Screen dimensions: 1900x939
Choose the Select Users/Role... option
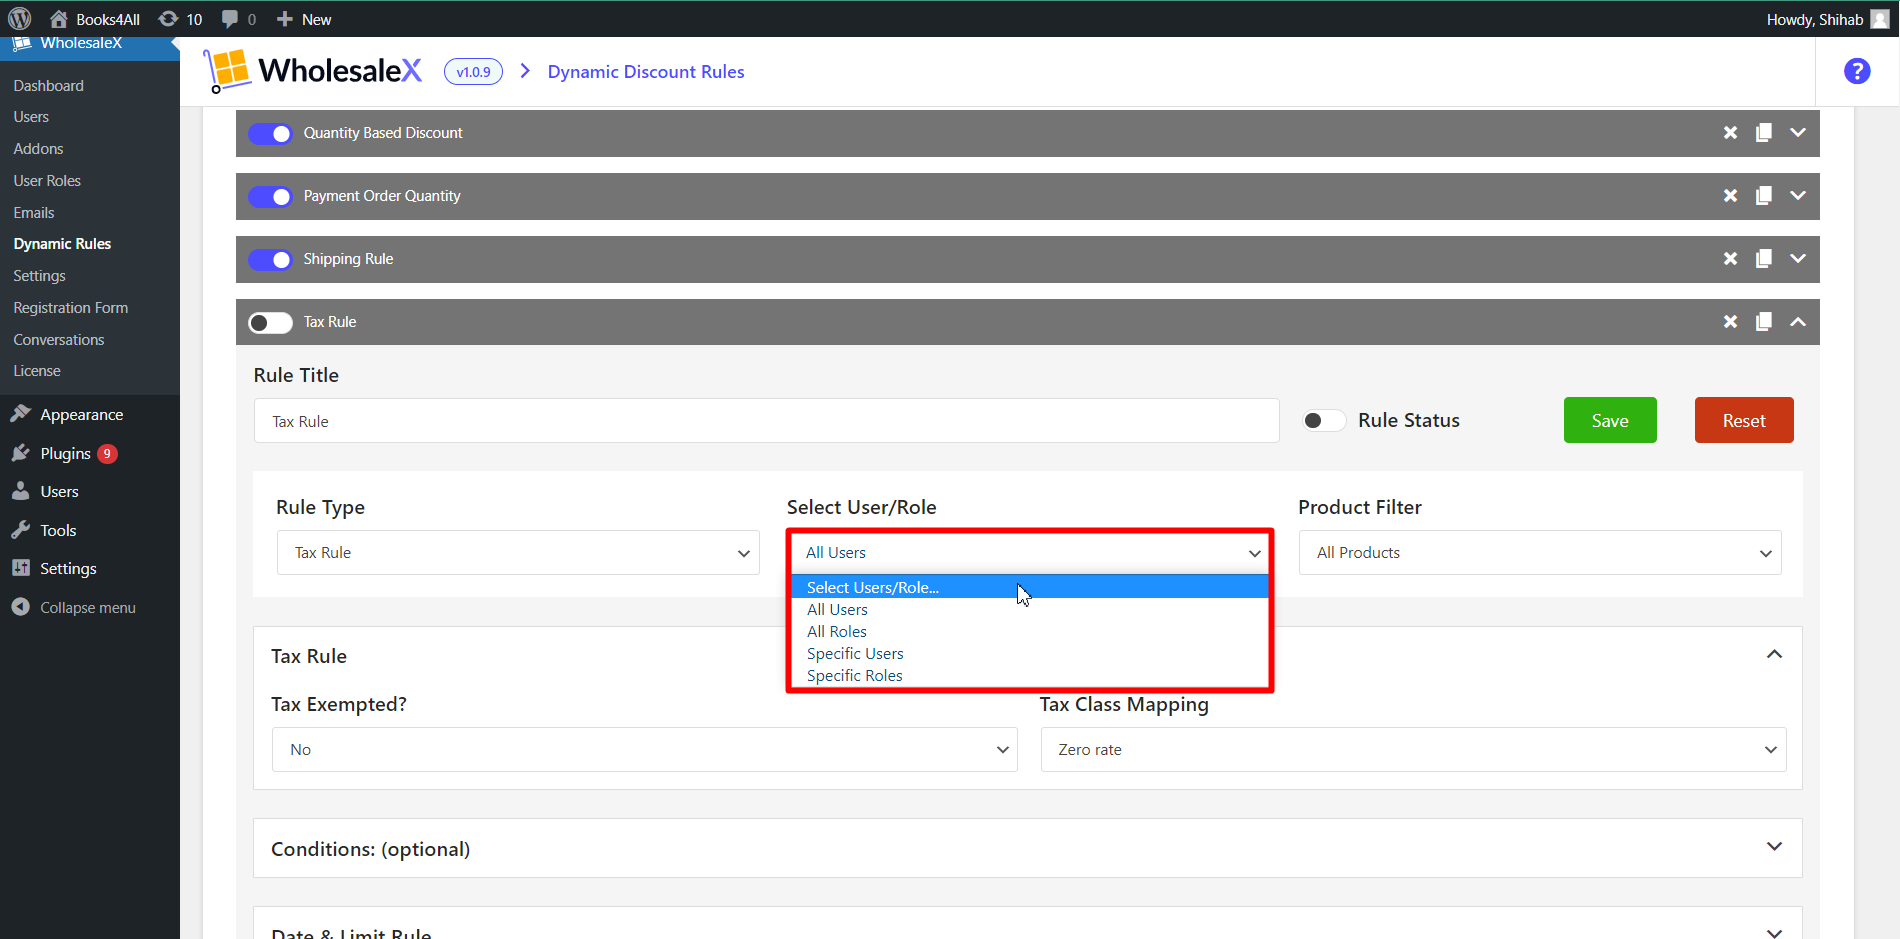tap(1030, 587)
